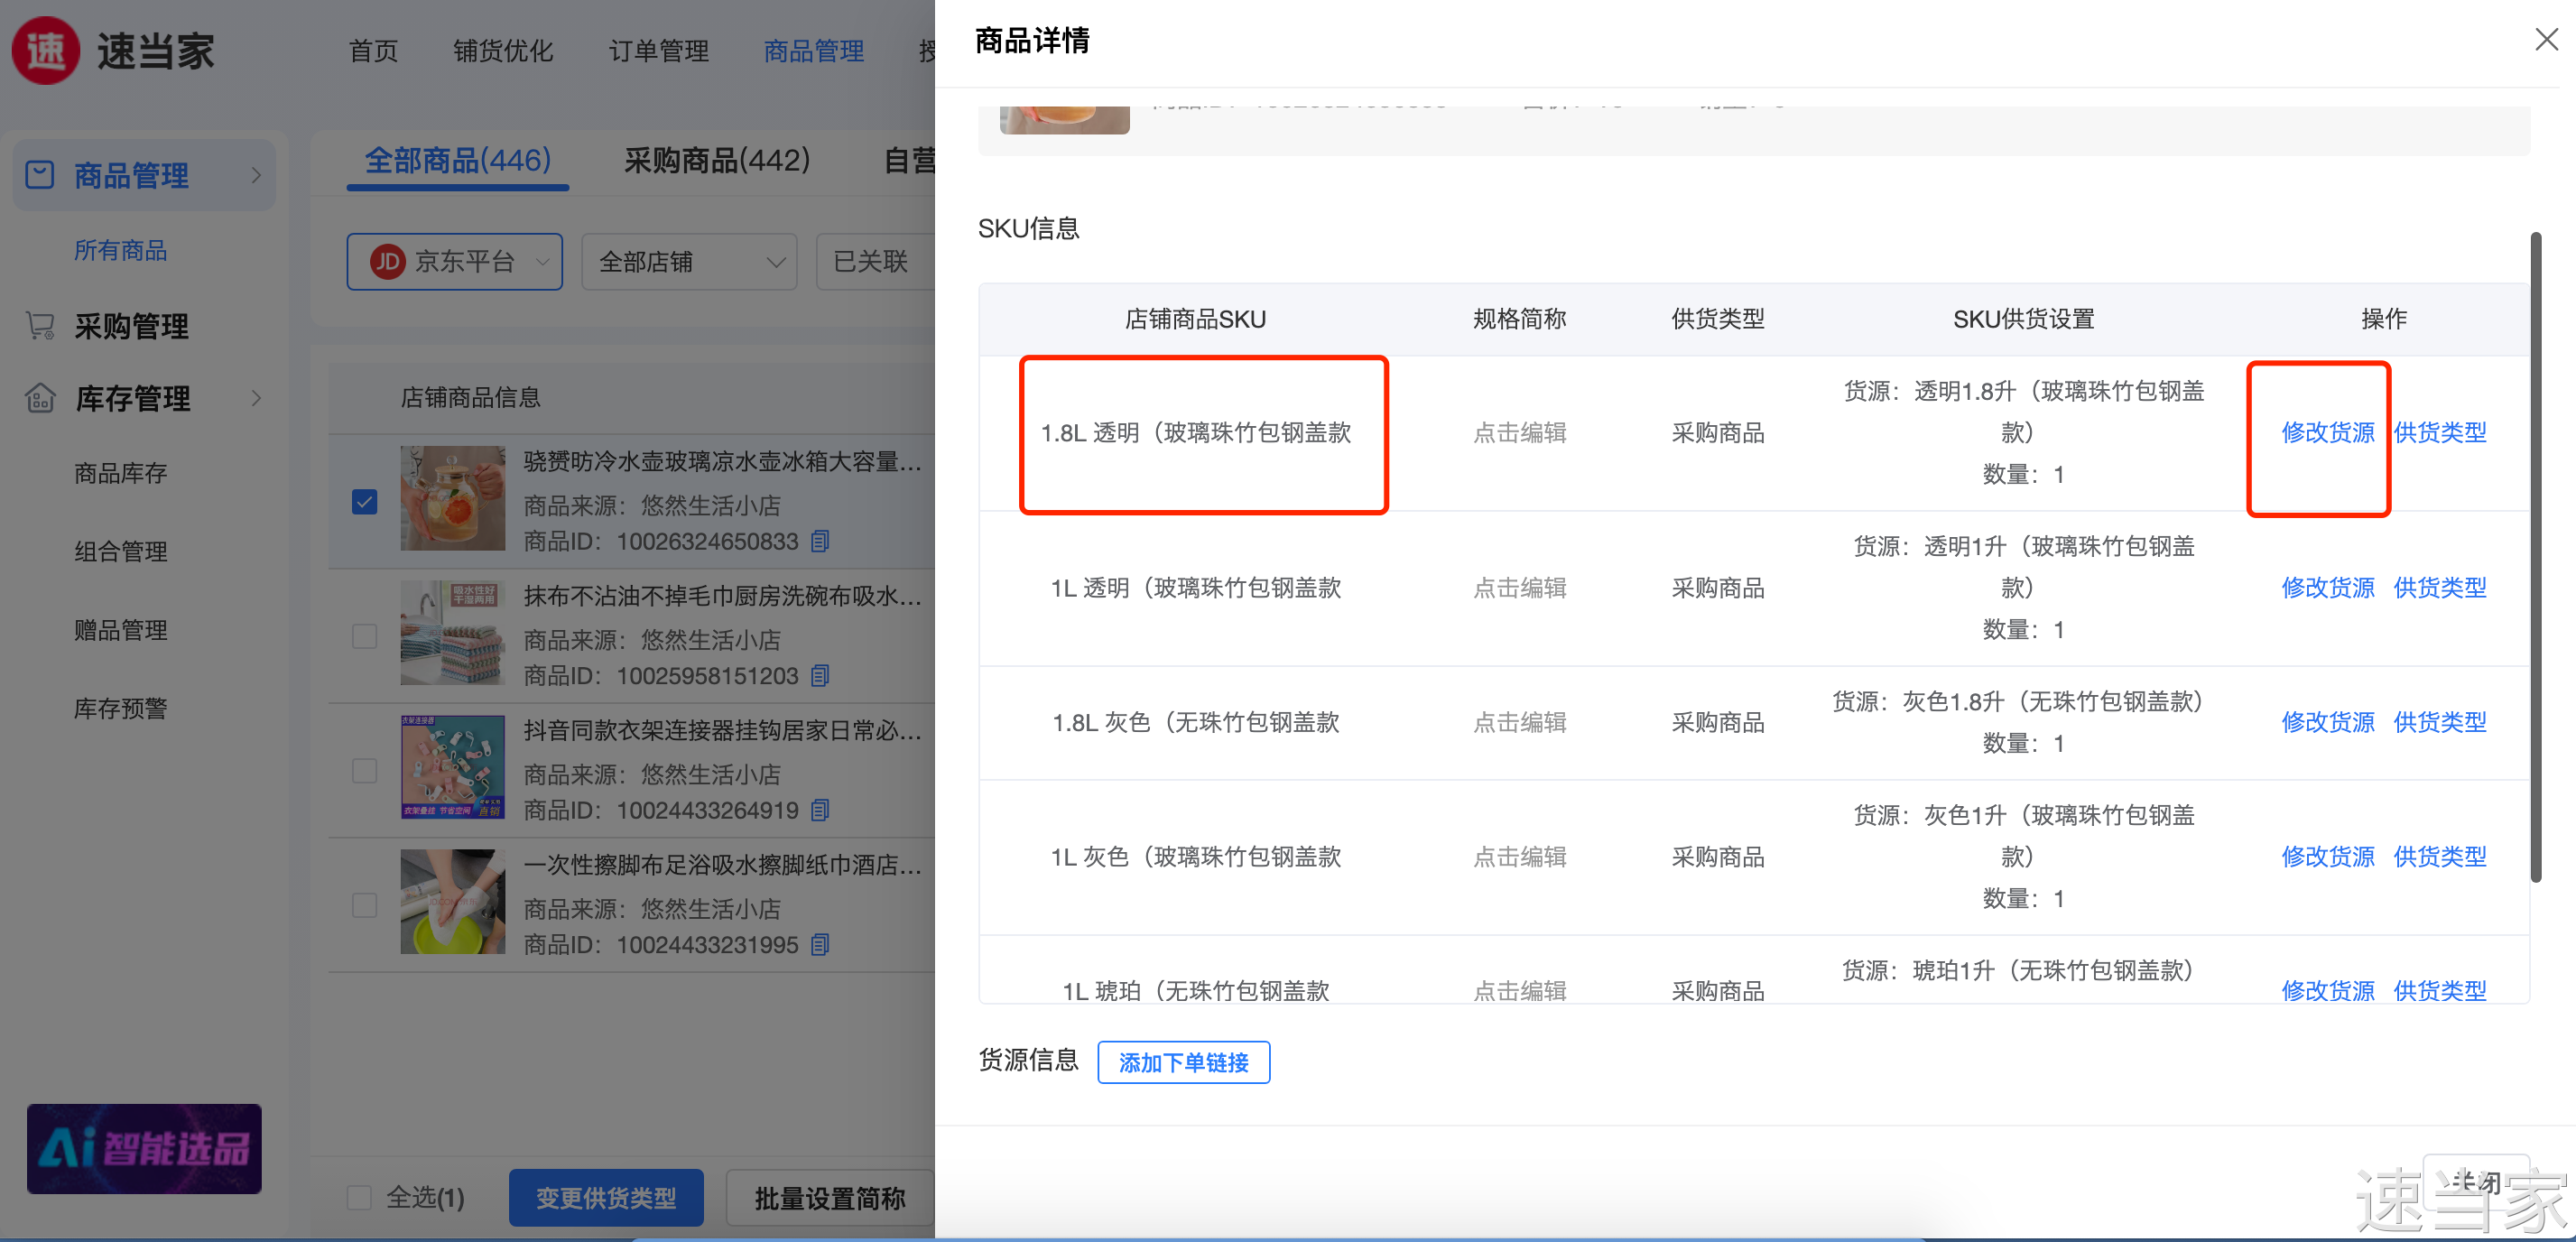Close the 商品详情 panel with X icon

(2546, 40)
